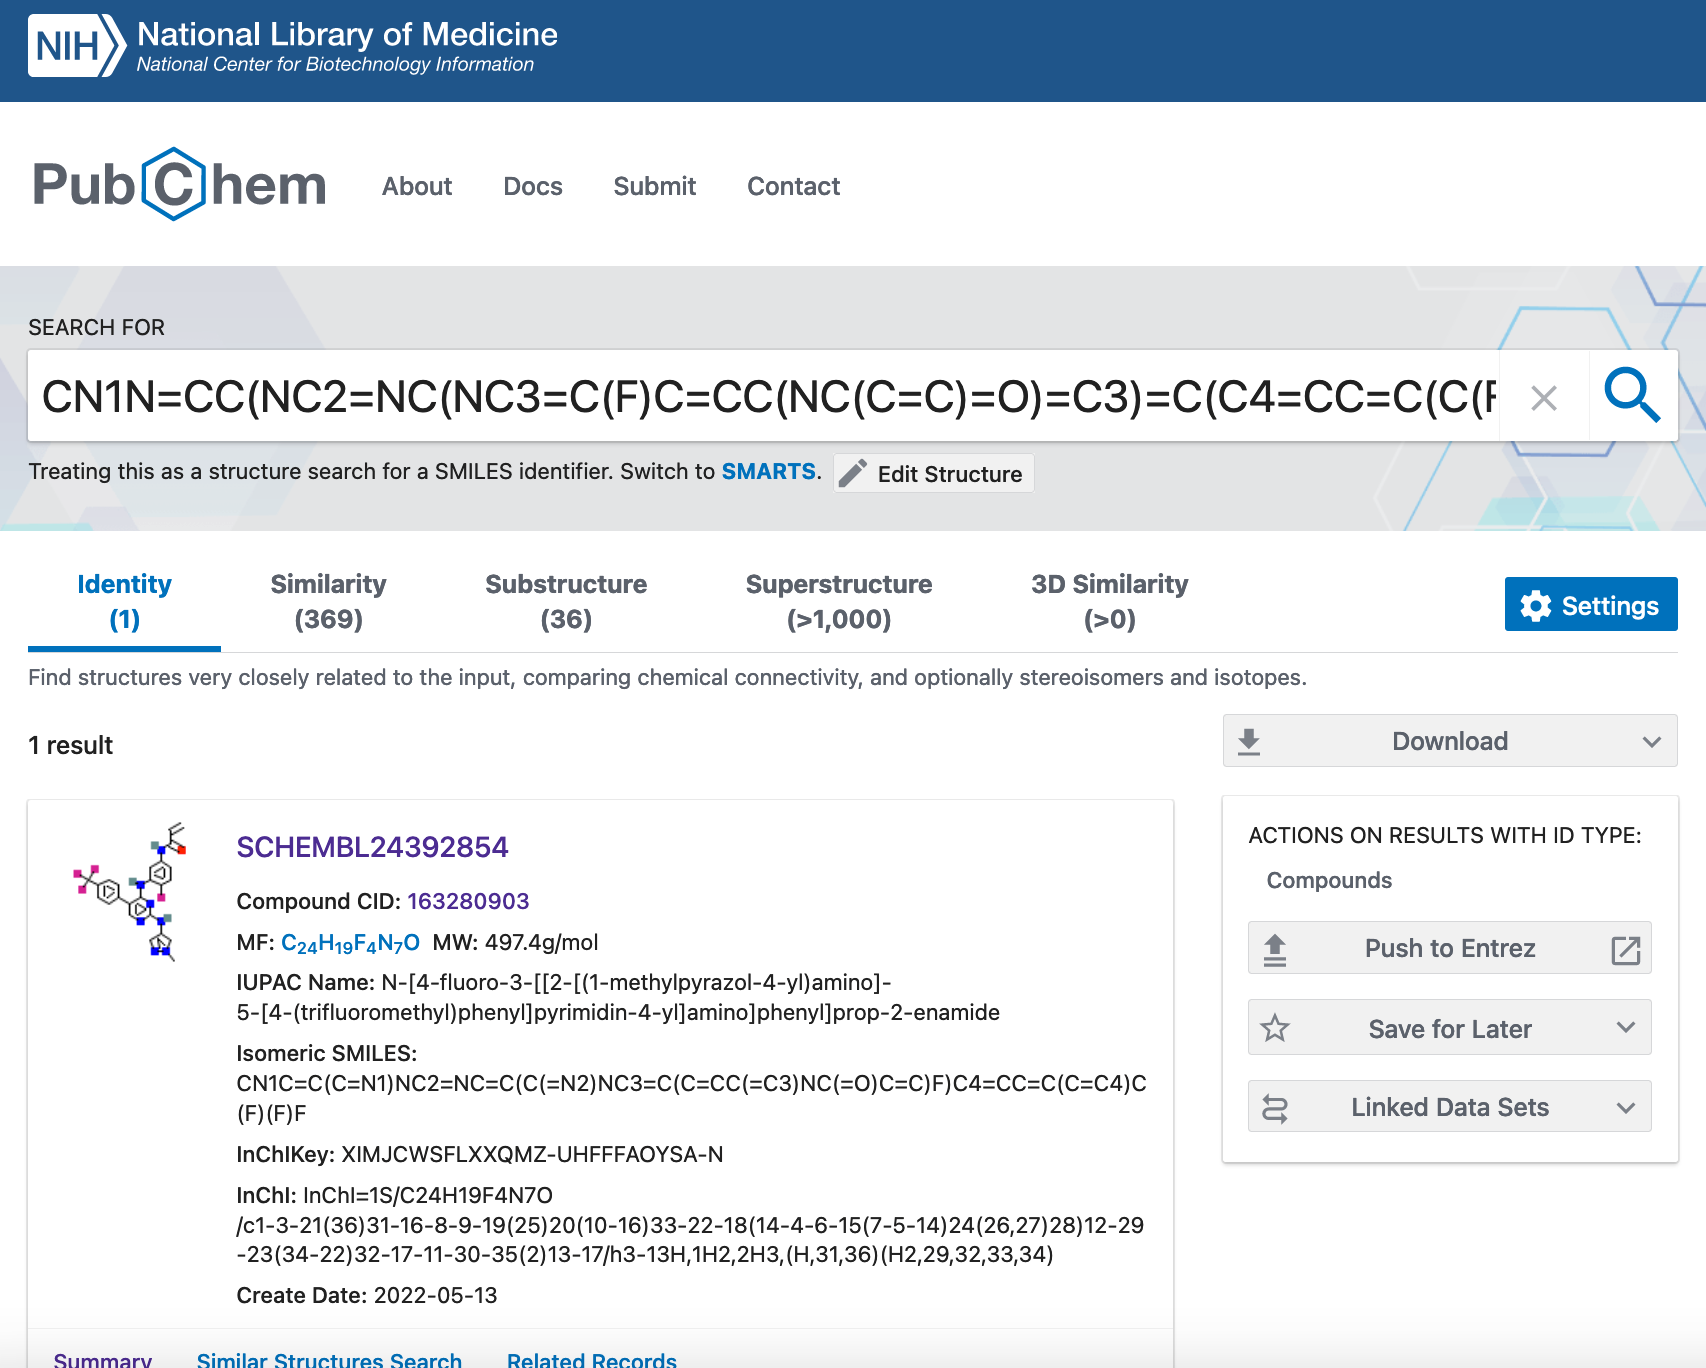Open Similar Structures Search link
This screenshot has height=1368, width=1706.
coord(329,1359)
